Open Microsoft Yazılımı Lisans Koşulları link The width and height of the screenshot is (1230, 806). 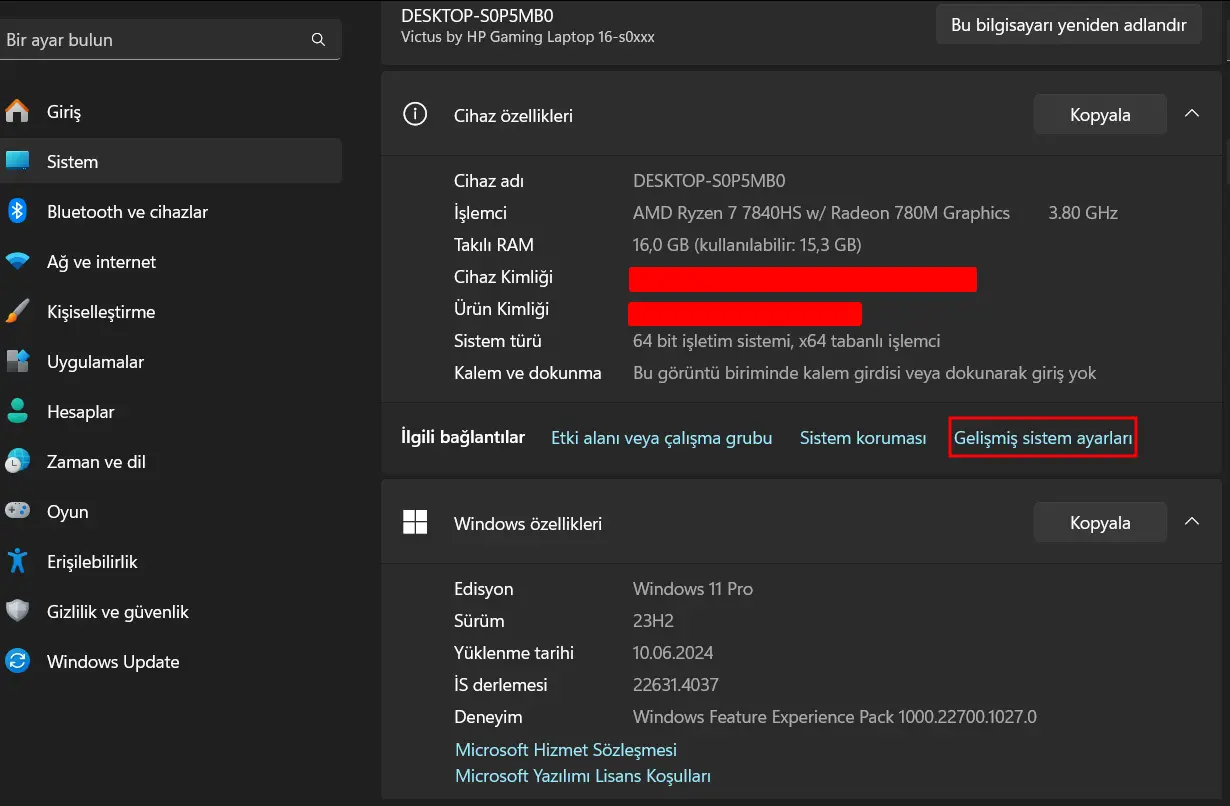[x=583, y=775]
